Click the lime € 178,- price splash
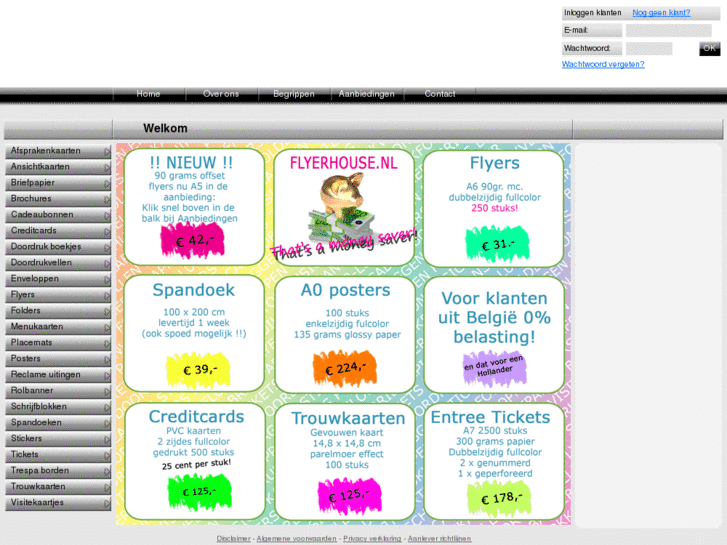This screenshot has width=727, height=545. point(499,499)
